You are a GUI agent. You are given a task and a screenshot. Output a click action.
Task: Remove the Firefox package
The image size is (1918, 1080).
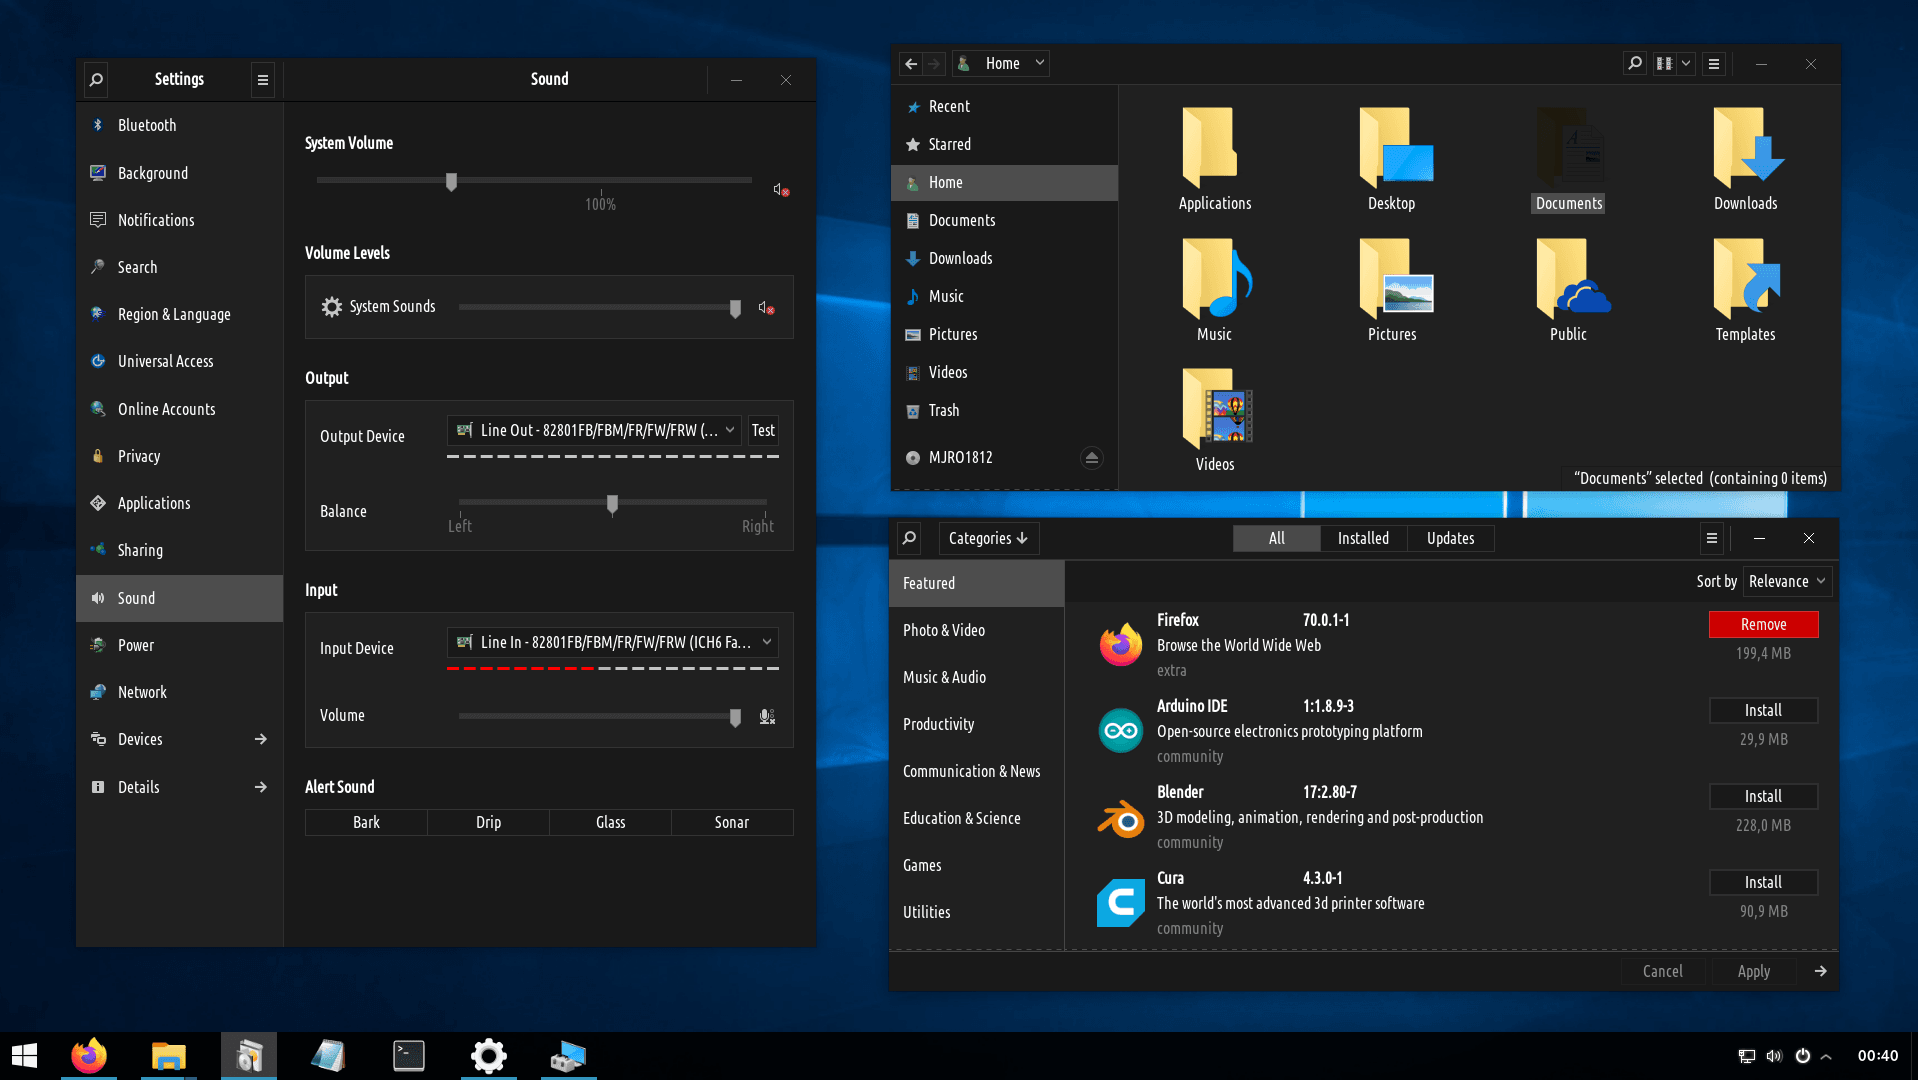1762,624
